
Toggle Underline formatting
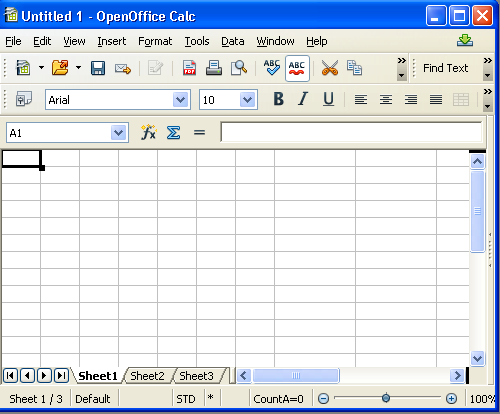[328, 99]
